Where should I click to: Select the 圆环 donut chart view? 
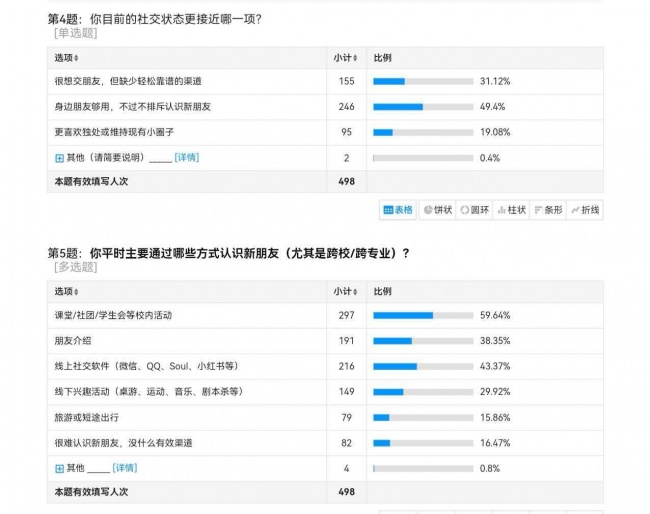[474, 210]
